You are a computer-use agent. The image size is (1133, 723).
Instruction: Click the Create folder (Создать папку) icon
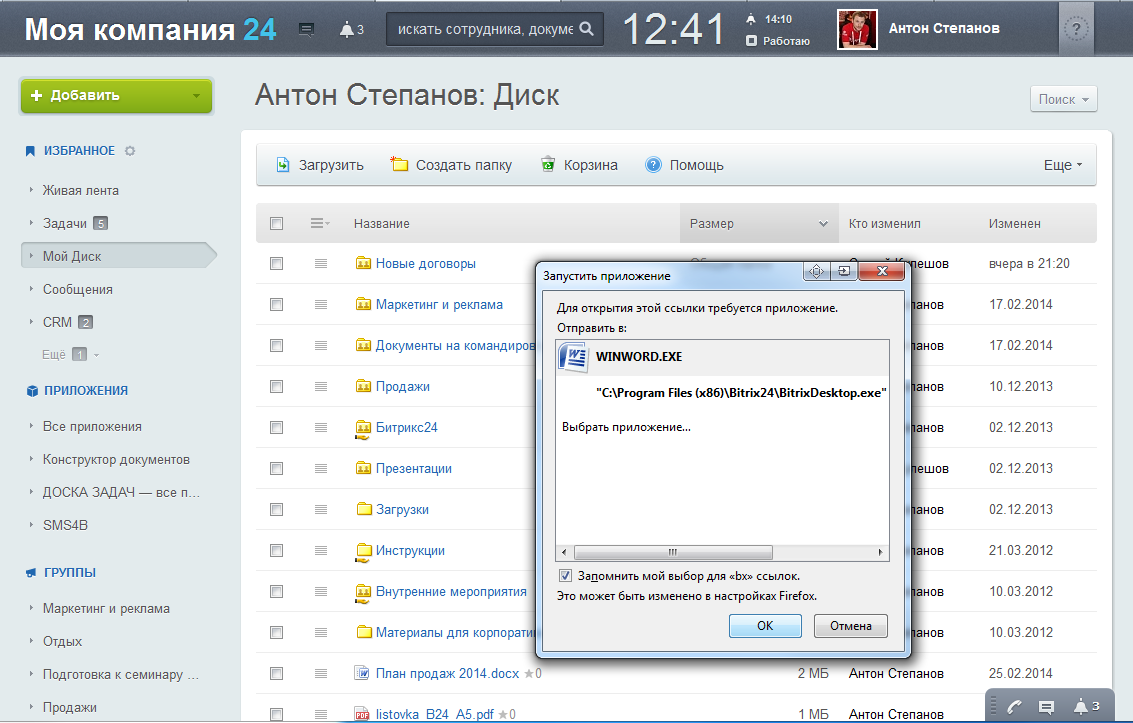pos(399,164)
